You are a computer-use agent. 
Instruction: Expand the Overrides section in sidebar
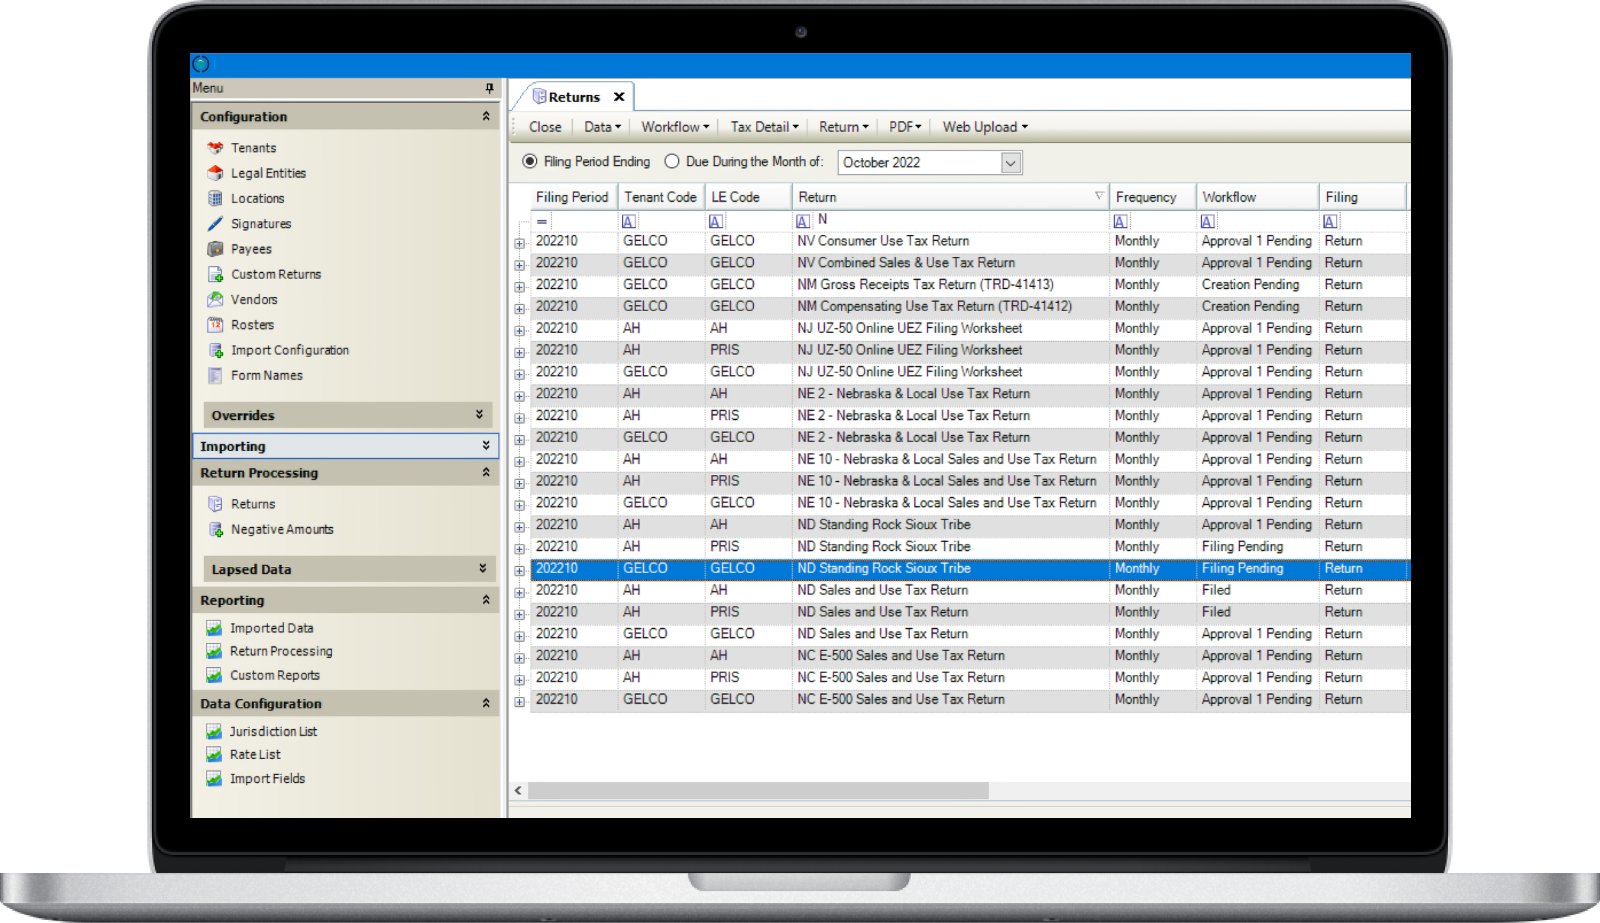tap(482, 414)
